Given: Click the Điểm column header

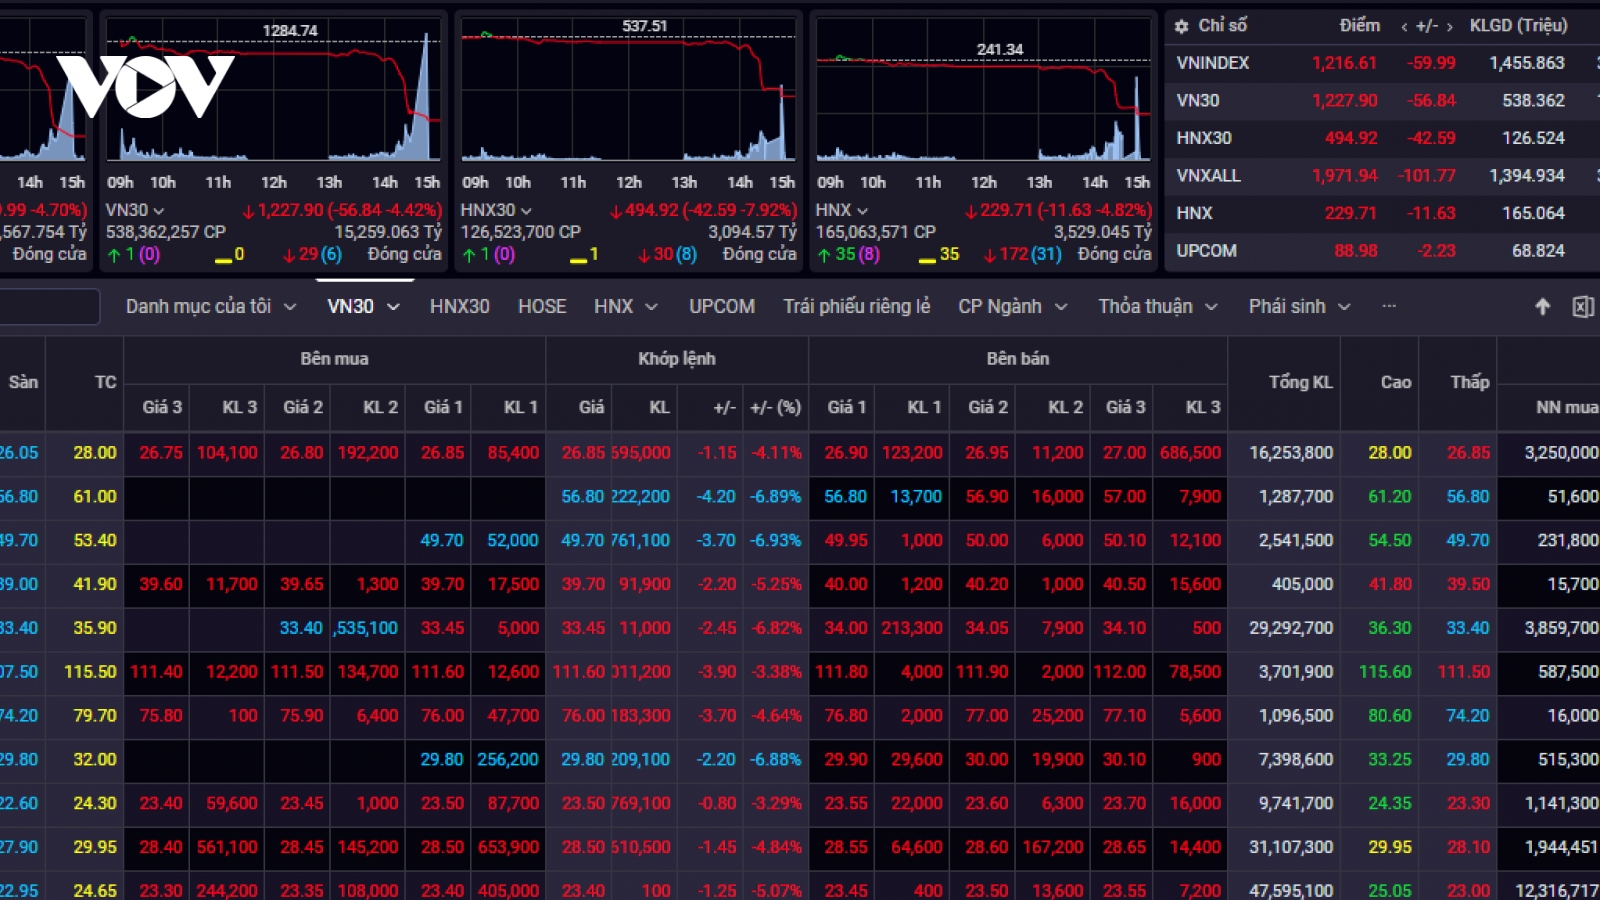Looking at the screenshot, I should [x=1359, y=26].
